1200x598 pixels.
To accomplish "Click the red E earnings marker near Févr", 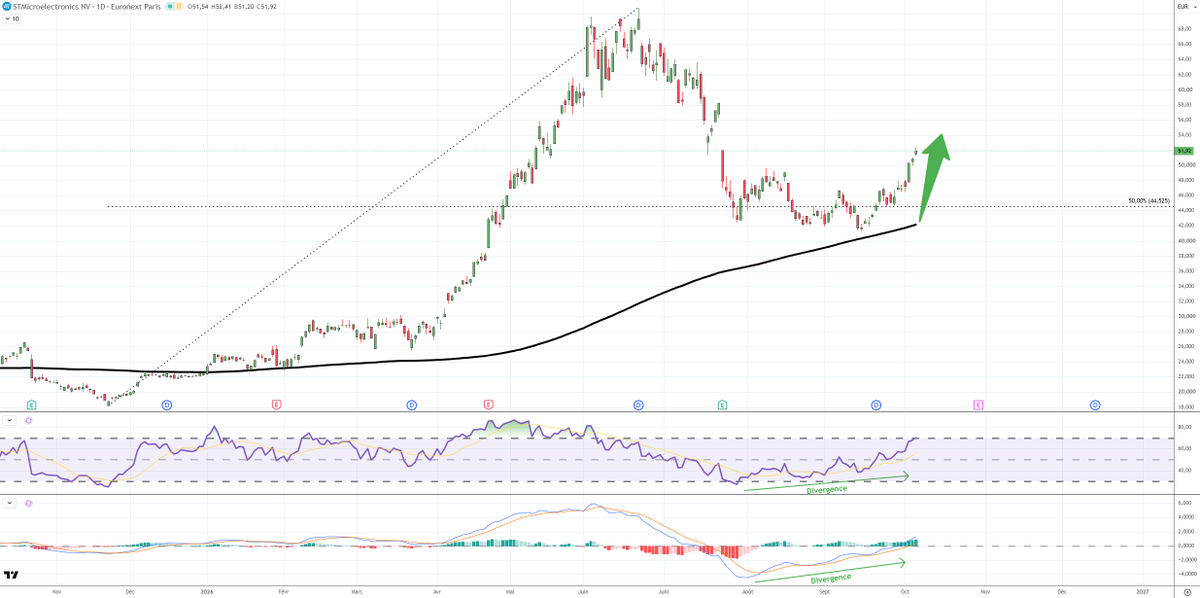I will tap(277, 405).
